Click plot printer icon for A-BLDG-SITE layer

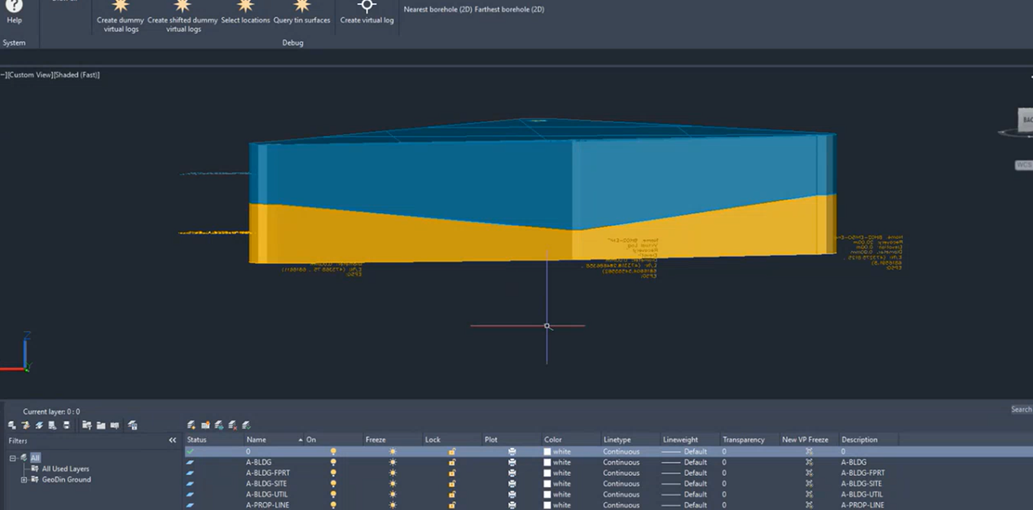tap(512, 484)
